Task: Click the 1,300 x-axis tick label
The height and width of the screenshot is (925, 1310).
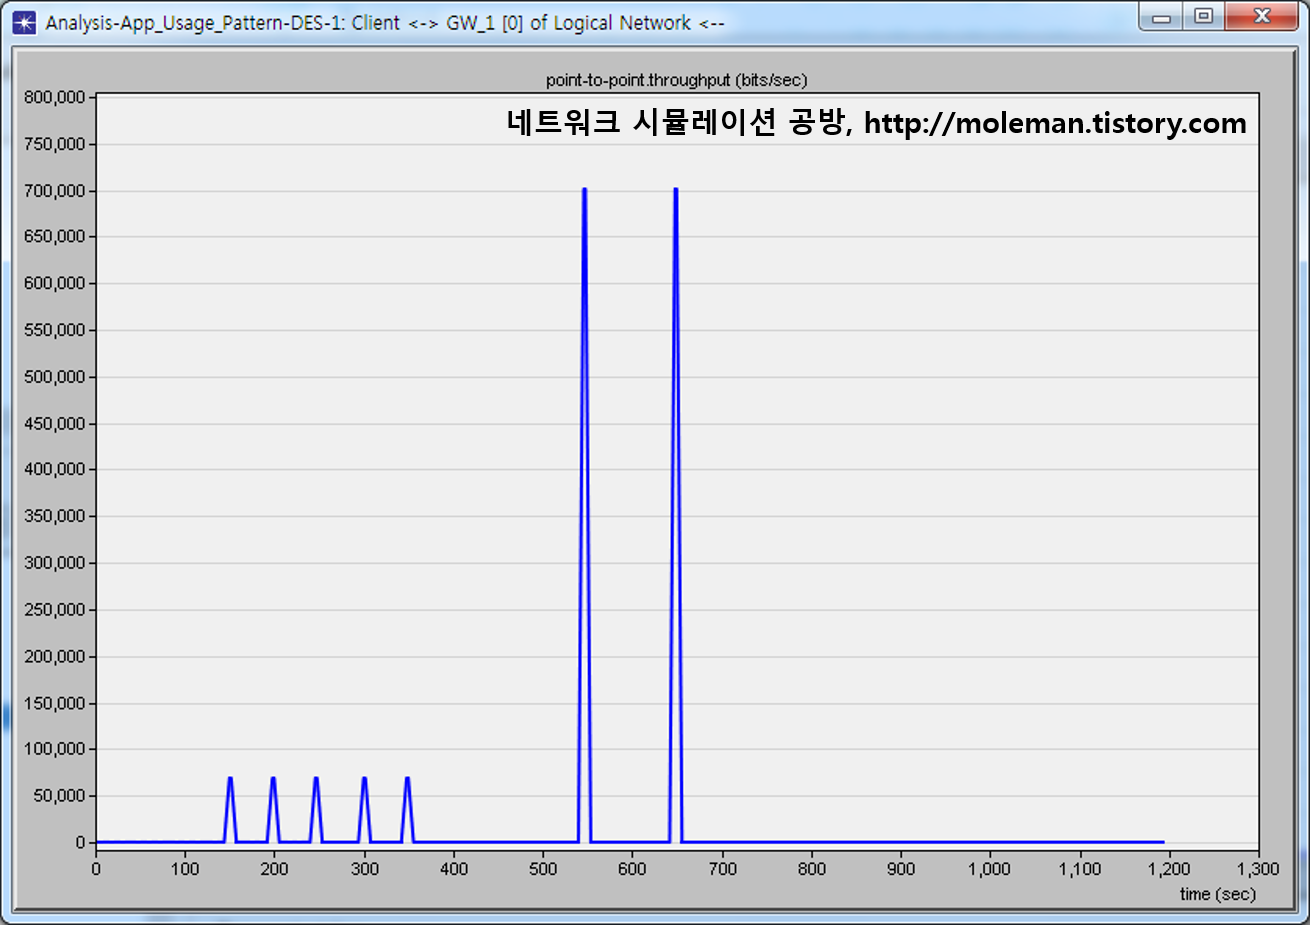Action: pos(1258,869)
